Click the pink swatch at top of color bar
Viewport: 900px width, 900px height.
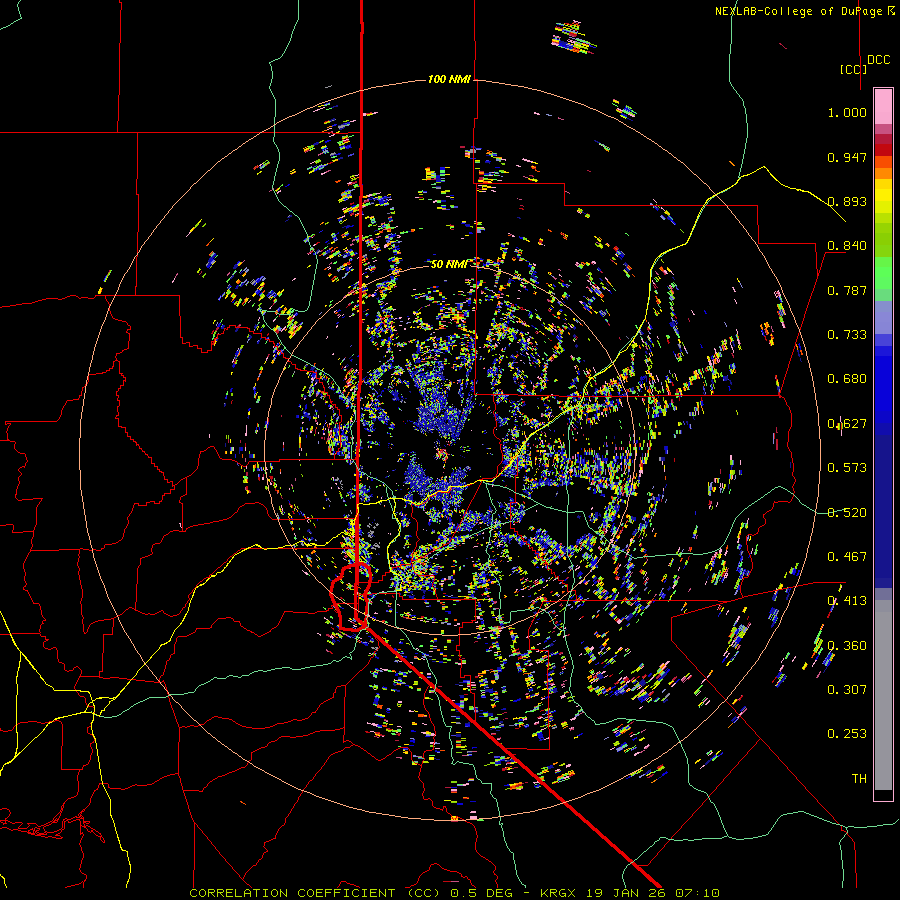tap(883, 106)
